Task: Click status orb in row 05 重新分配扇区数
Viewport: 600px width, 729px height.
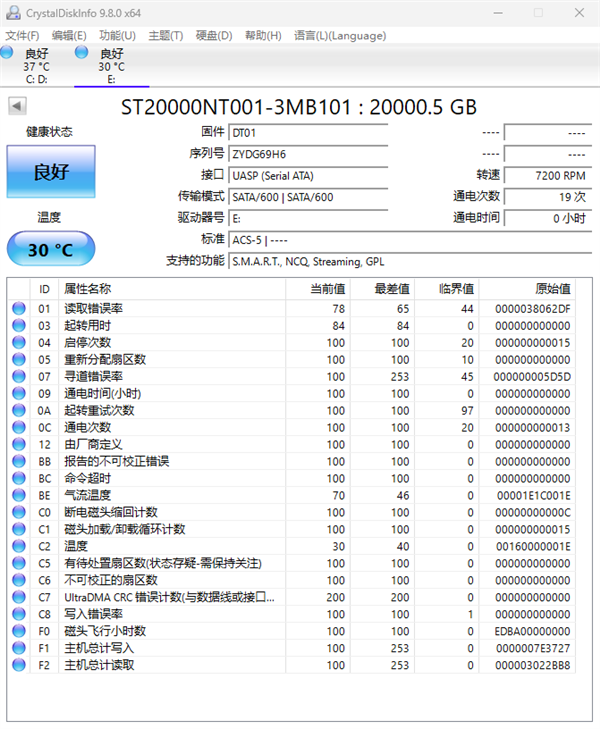Action: 19,359
